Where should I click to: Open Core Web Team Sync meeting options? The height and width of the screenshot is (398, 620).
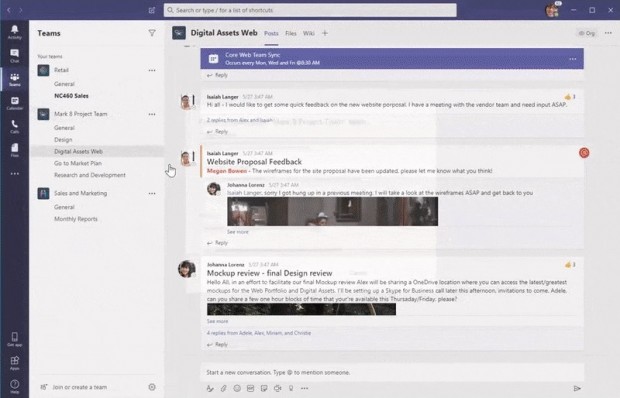pos(573,59)
